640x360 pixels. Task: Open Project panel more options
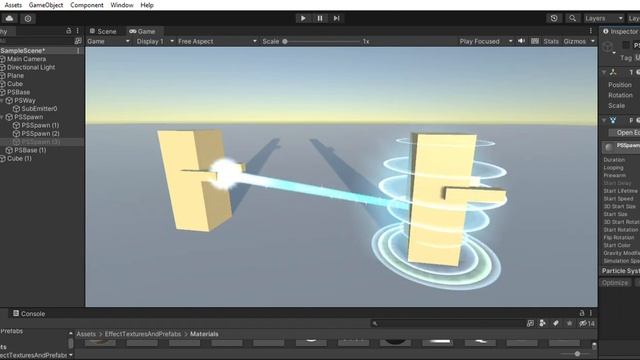(591, 313)
